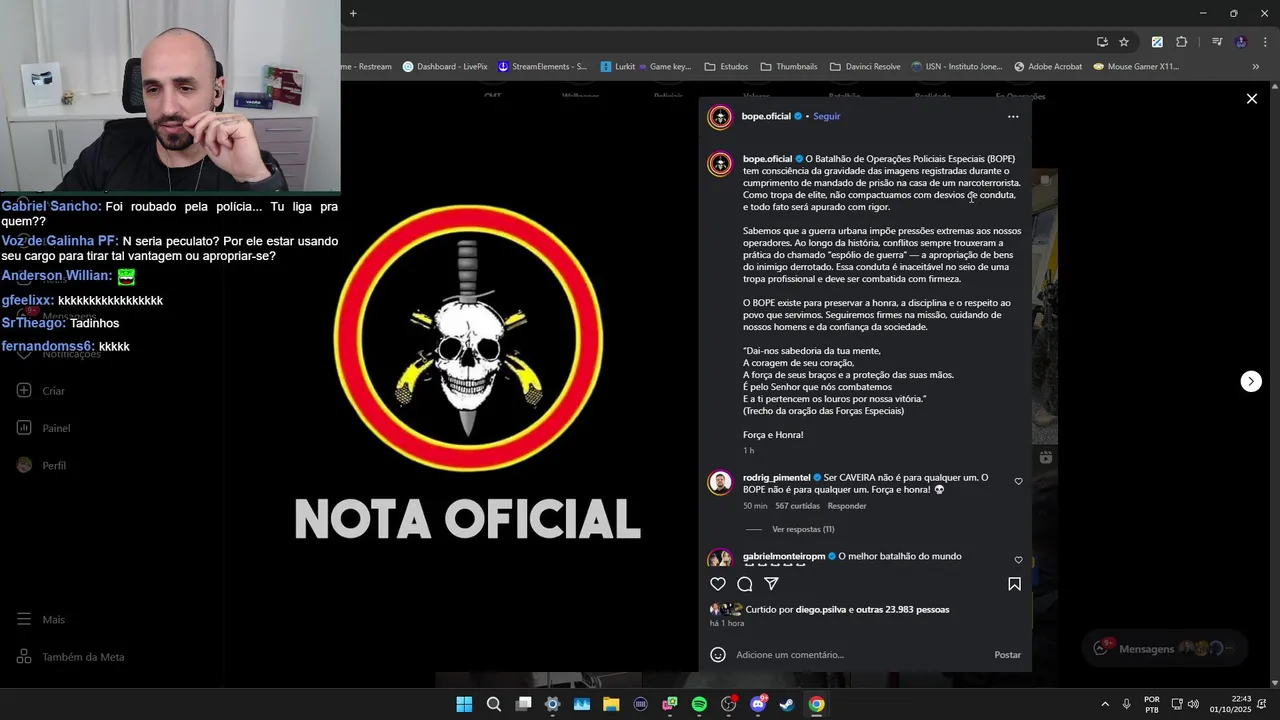Image resolution: width=1280 pixels, height=720 pixels.
Task: Open the floating Mensagens button
Action: 1165,648
